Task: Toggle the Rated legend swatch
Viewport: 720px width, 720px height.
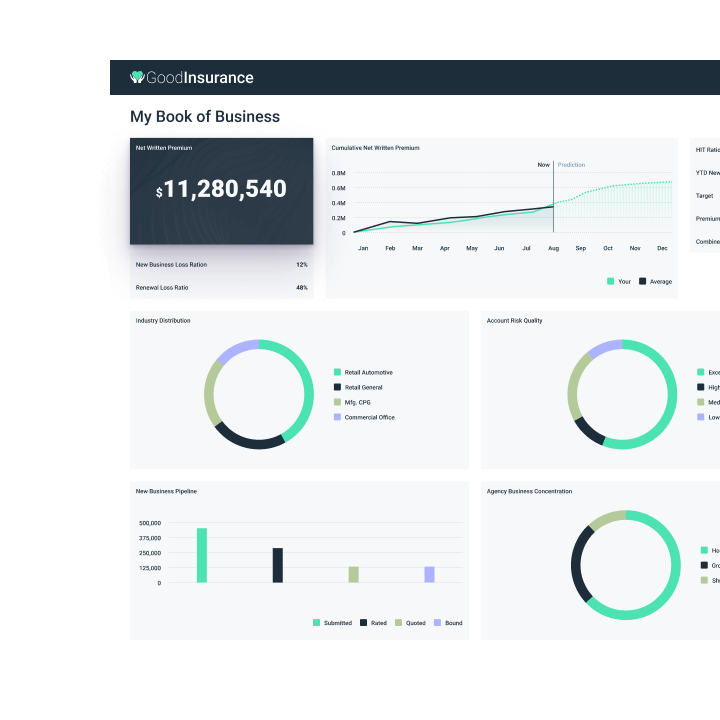Action: click(x=363, y=623)
